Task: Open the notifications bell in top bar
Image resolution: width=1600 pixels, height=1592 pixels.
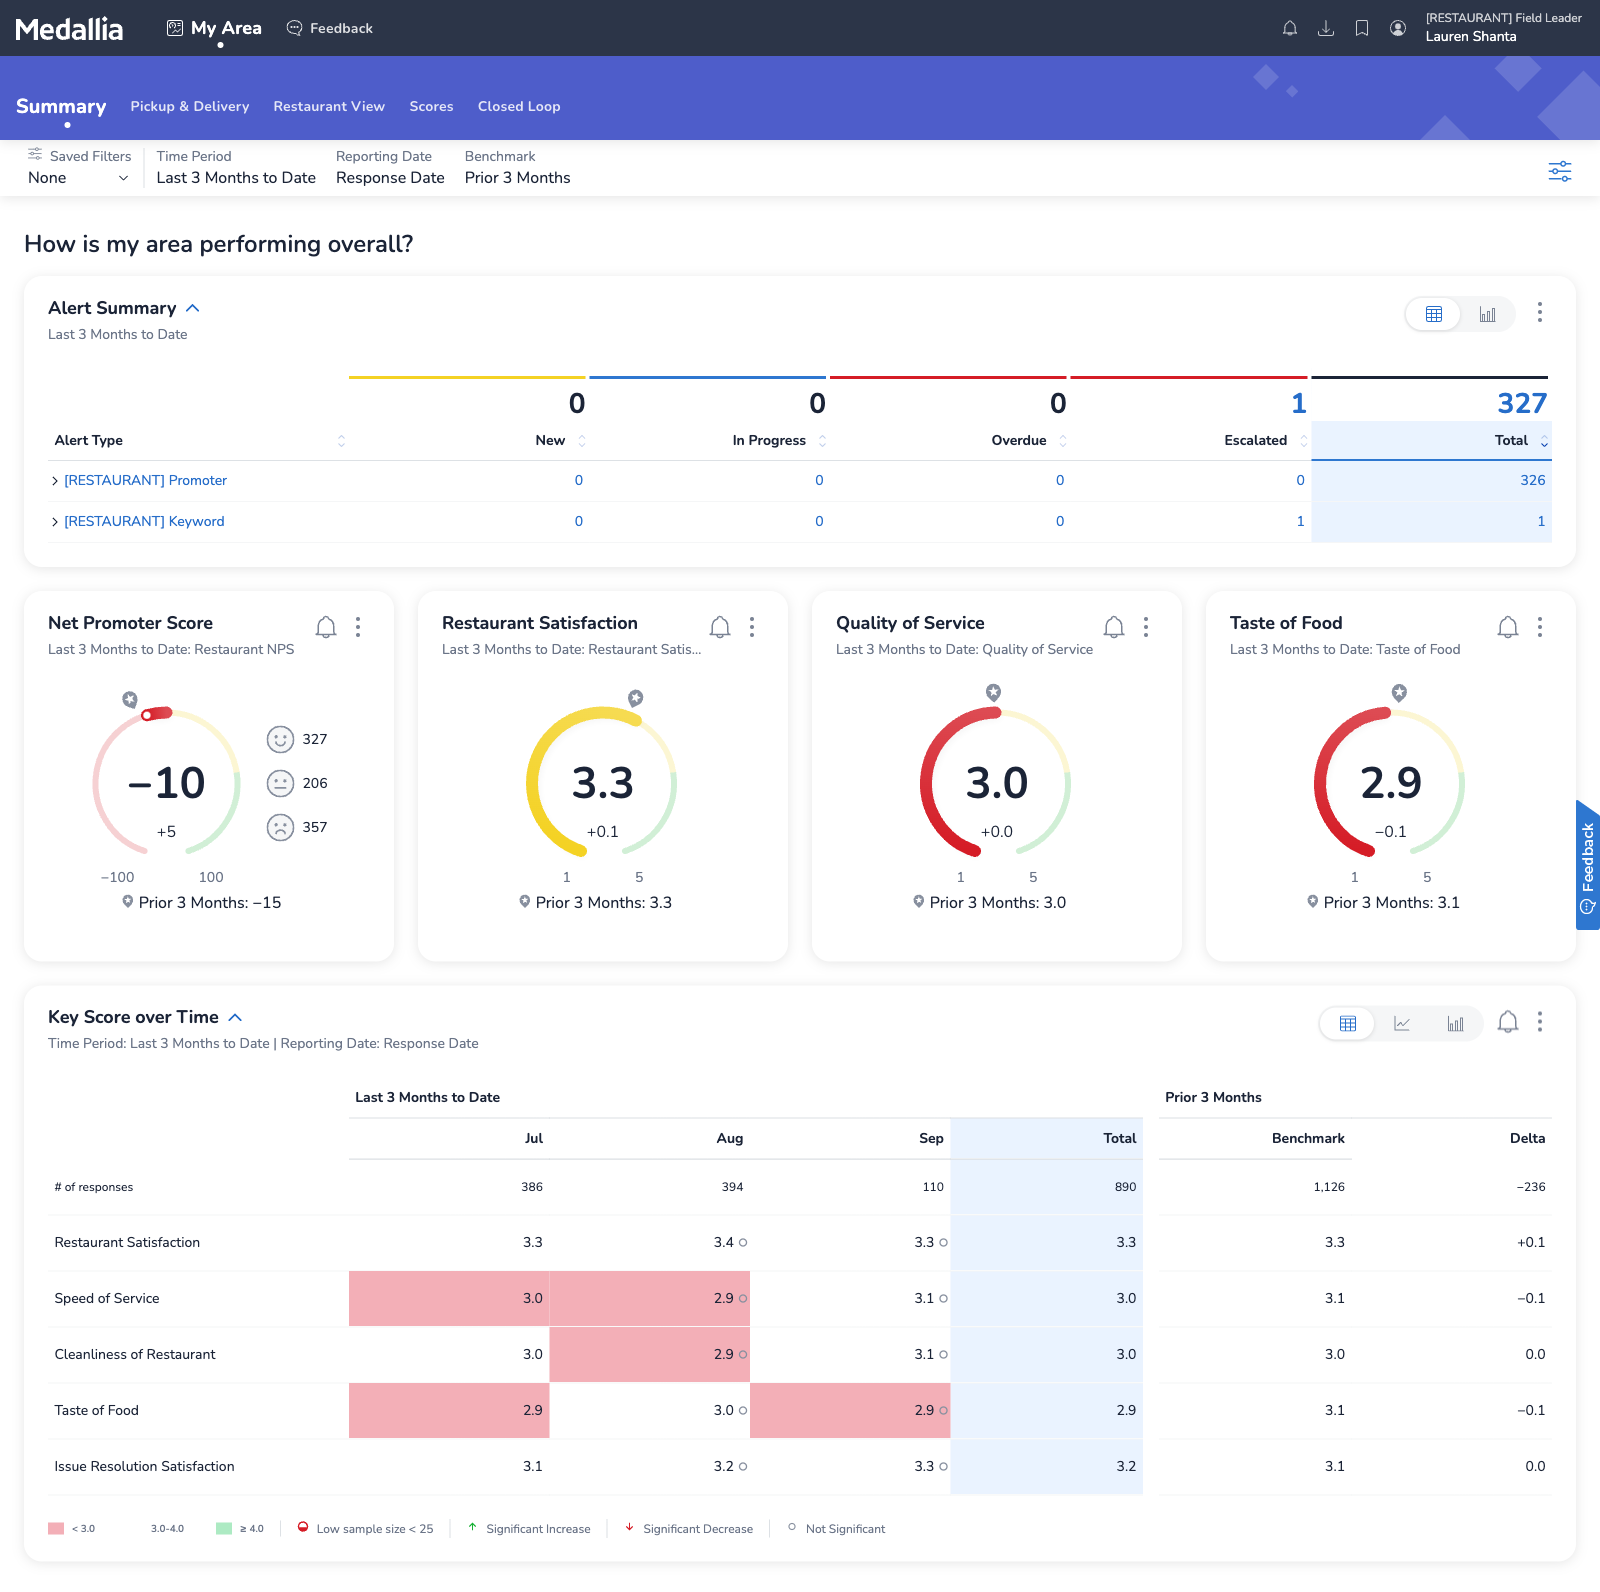Action: coord(1290,28)
